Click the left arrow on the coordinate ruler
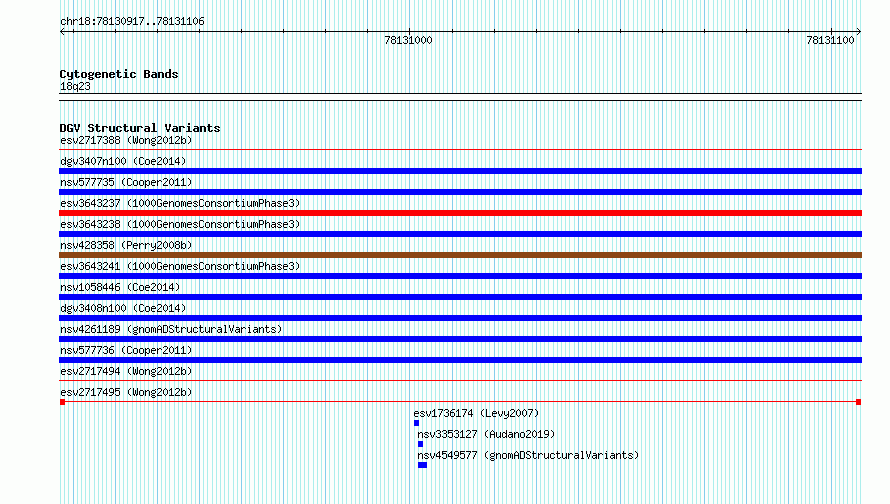The width and height of the screenshot is (890, 504). coord(63,32)
